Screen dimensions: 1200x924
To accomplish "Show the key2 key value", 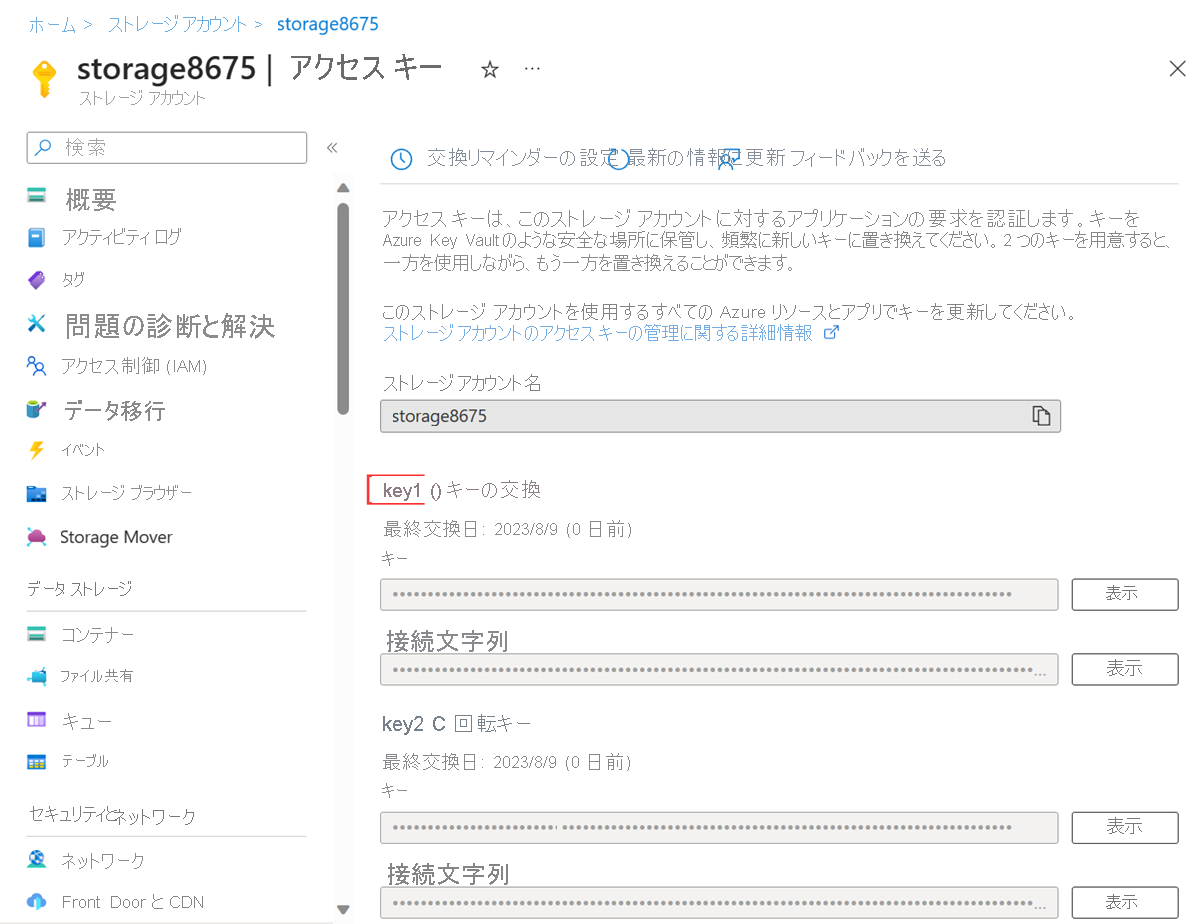I will (x=1125, y=827).
